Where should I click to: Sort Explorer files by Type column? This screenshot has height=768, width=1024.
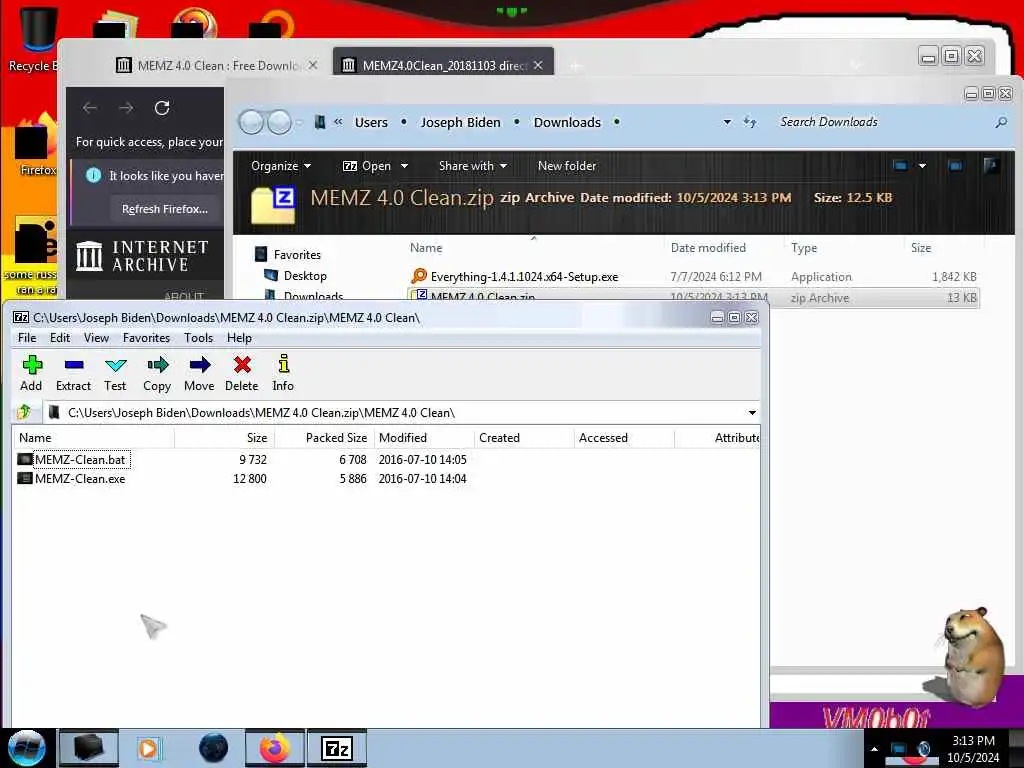pos(804,248)
